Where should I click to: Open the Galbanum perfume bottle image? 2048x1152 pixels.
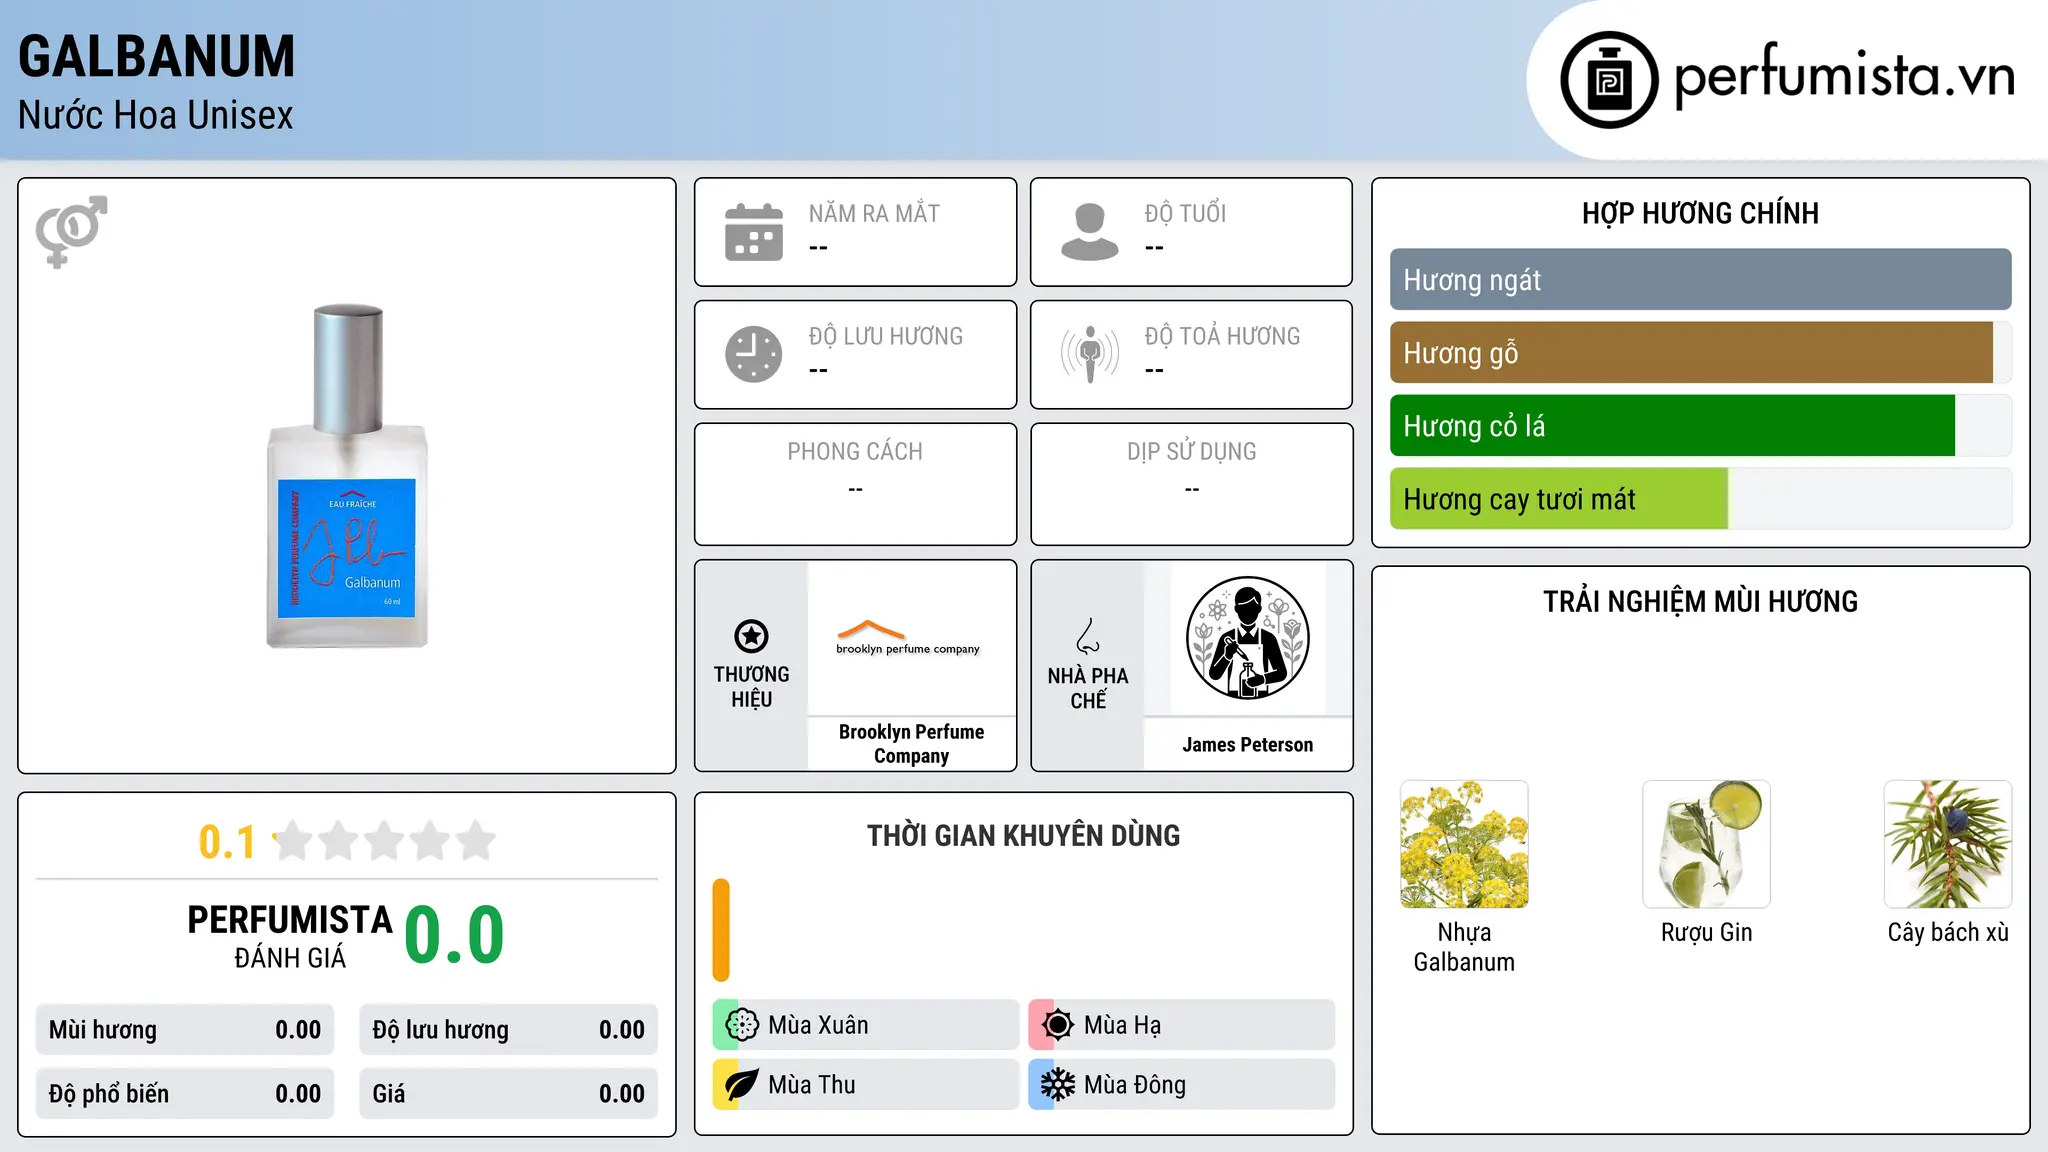pos(347,476)
